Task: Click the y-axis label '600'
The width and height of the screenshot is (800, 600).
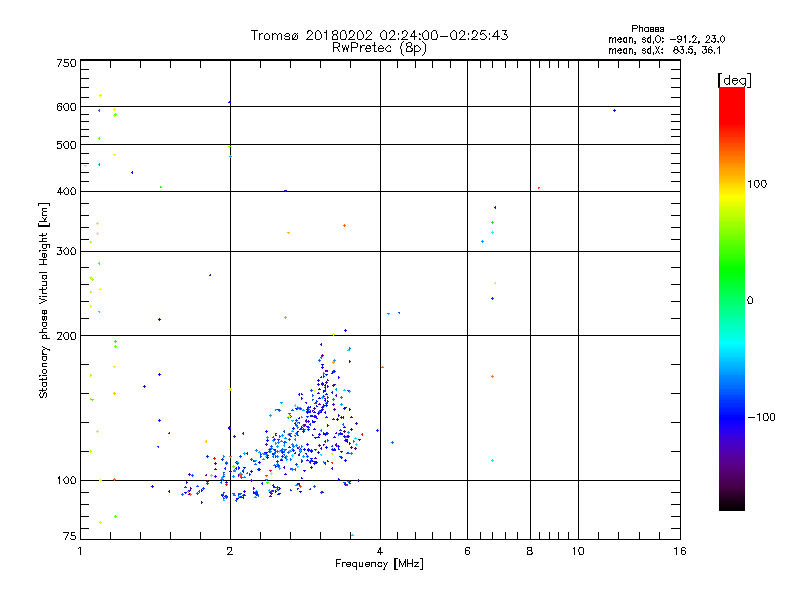Action: [x=66, y=107]
